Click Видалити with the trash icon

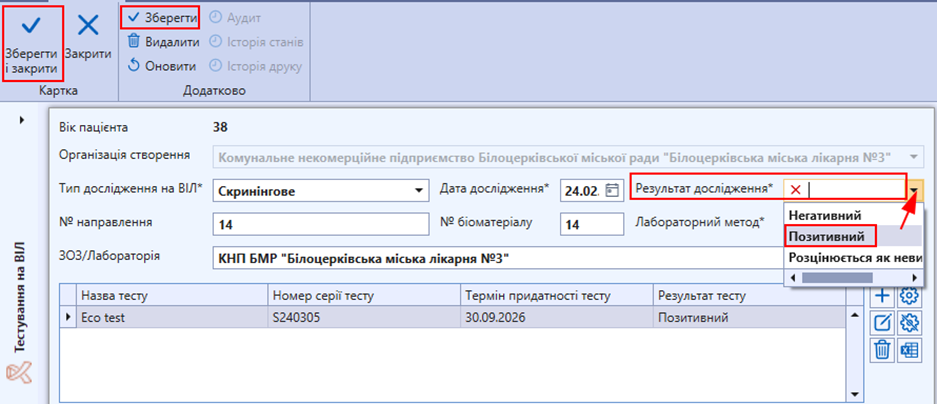pos(164,42)
